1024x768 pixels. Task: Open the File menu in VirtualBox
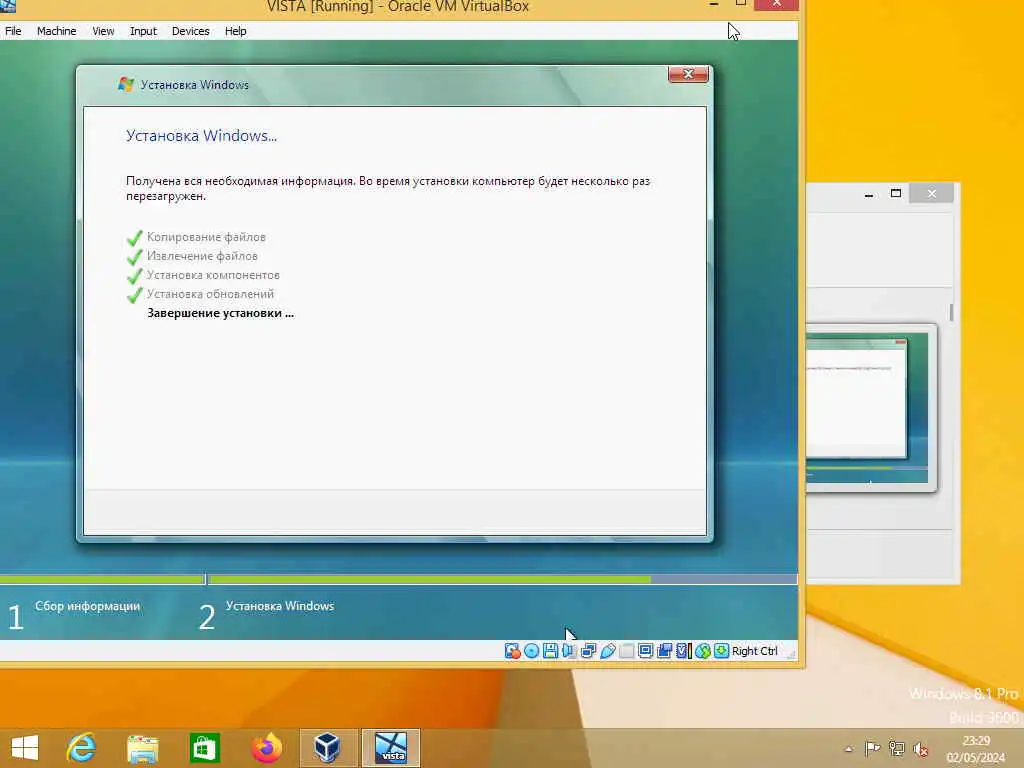pos(13,31)
